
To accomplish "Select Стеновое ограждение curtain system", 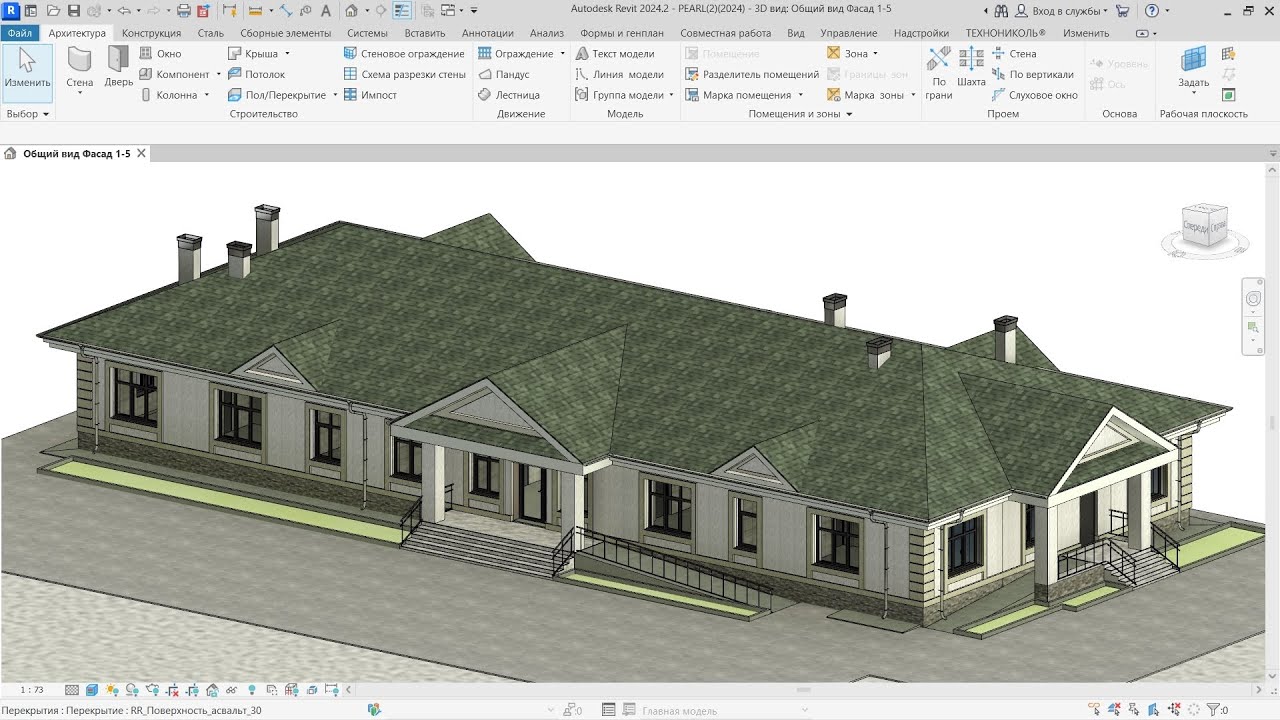I will tap(404, 53).
